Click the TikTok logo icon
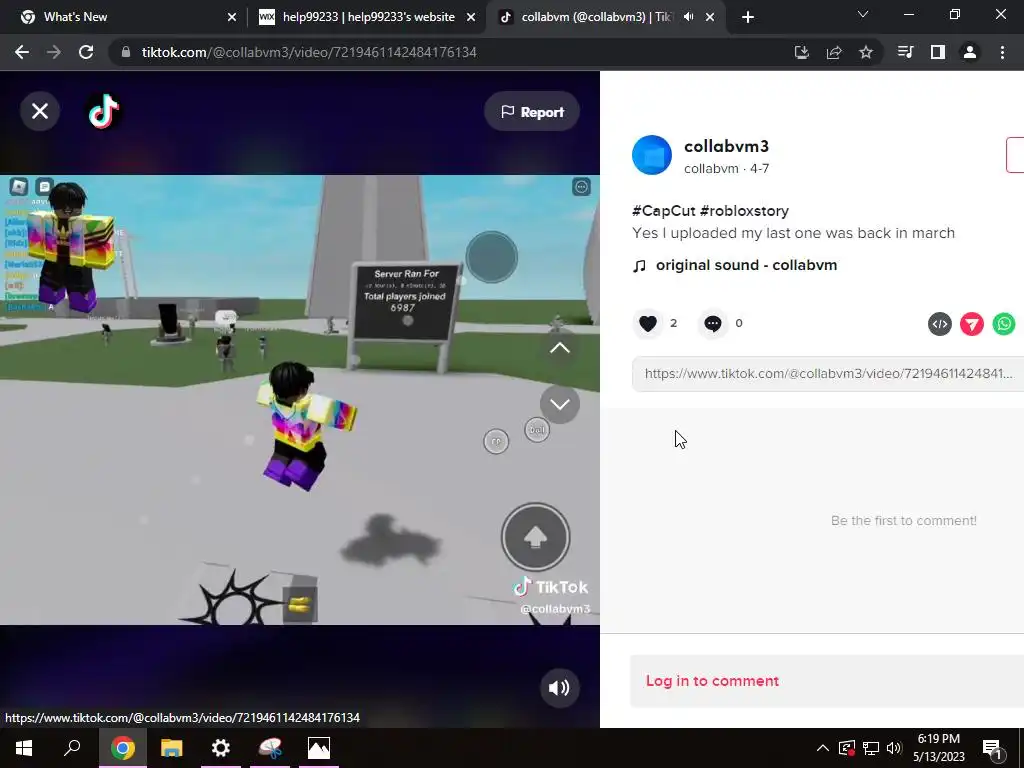 click(104, 111)
